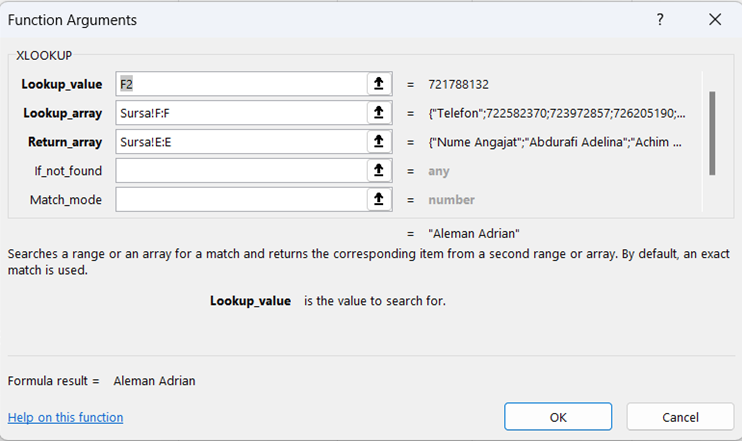Click the question mark help icon
Image resolution: width=742 pixels, height=441 pixels.
pyautogui.click(x=660, y=20)
